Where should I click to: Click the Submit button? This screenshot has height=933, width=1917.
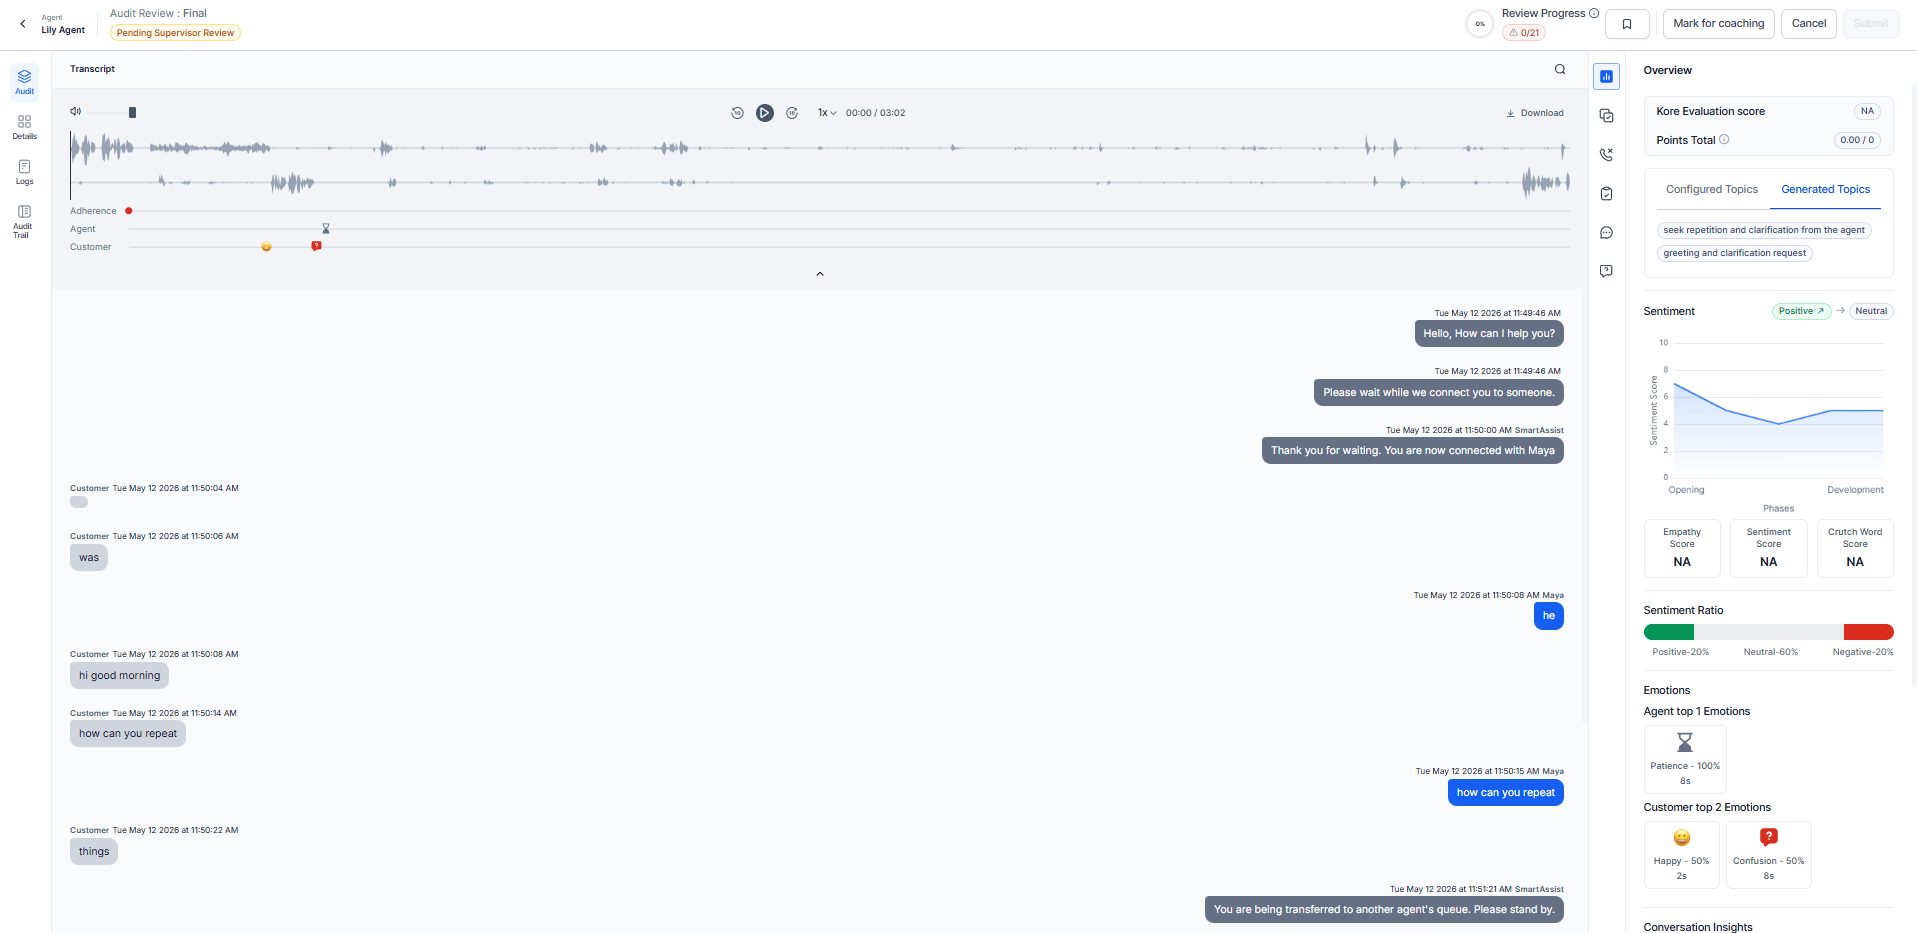[x=1871, y=24]
